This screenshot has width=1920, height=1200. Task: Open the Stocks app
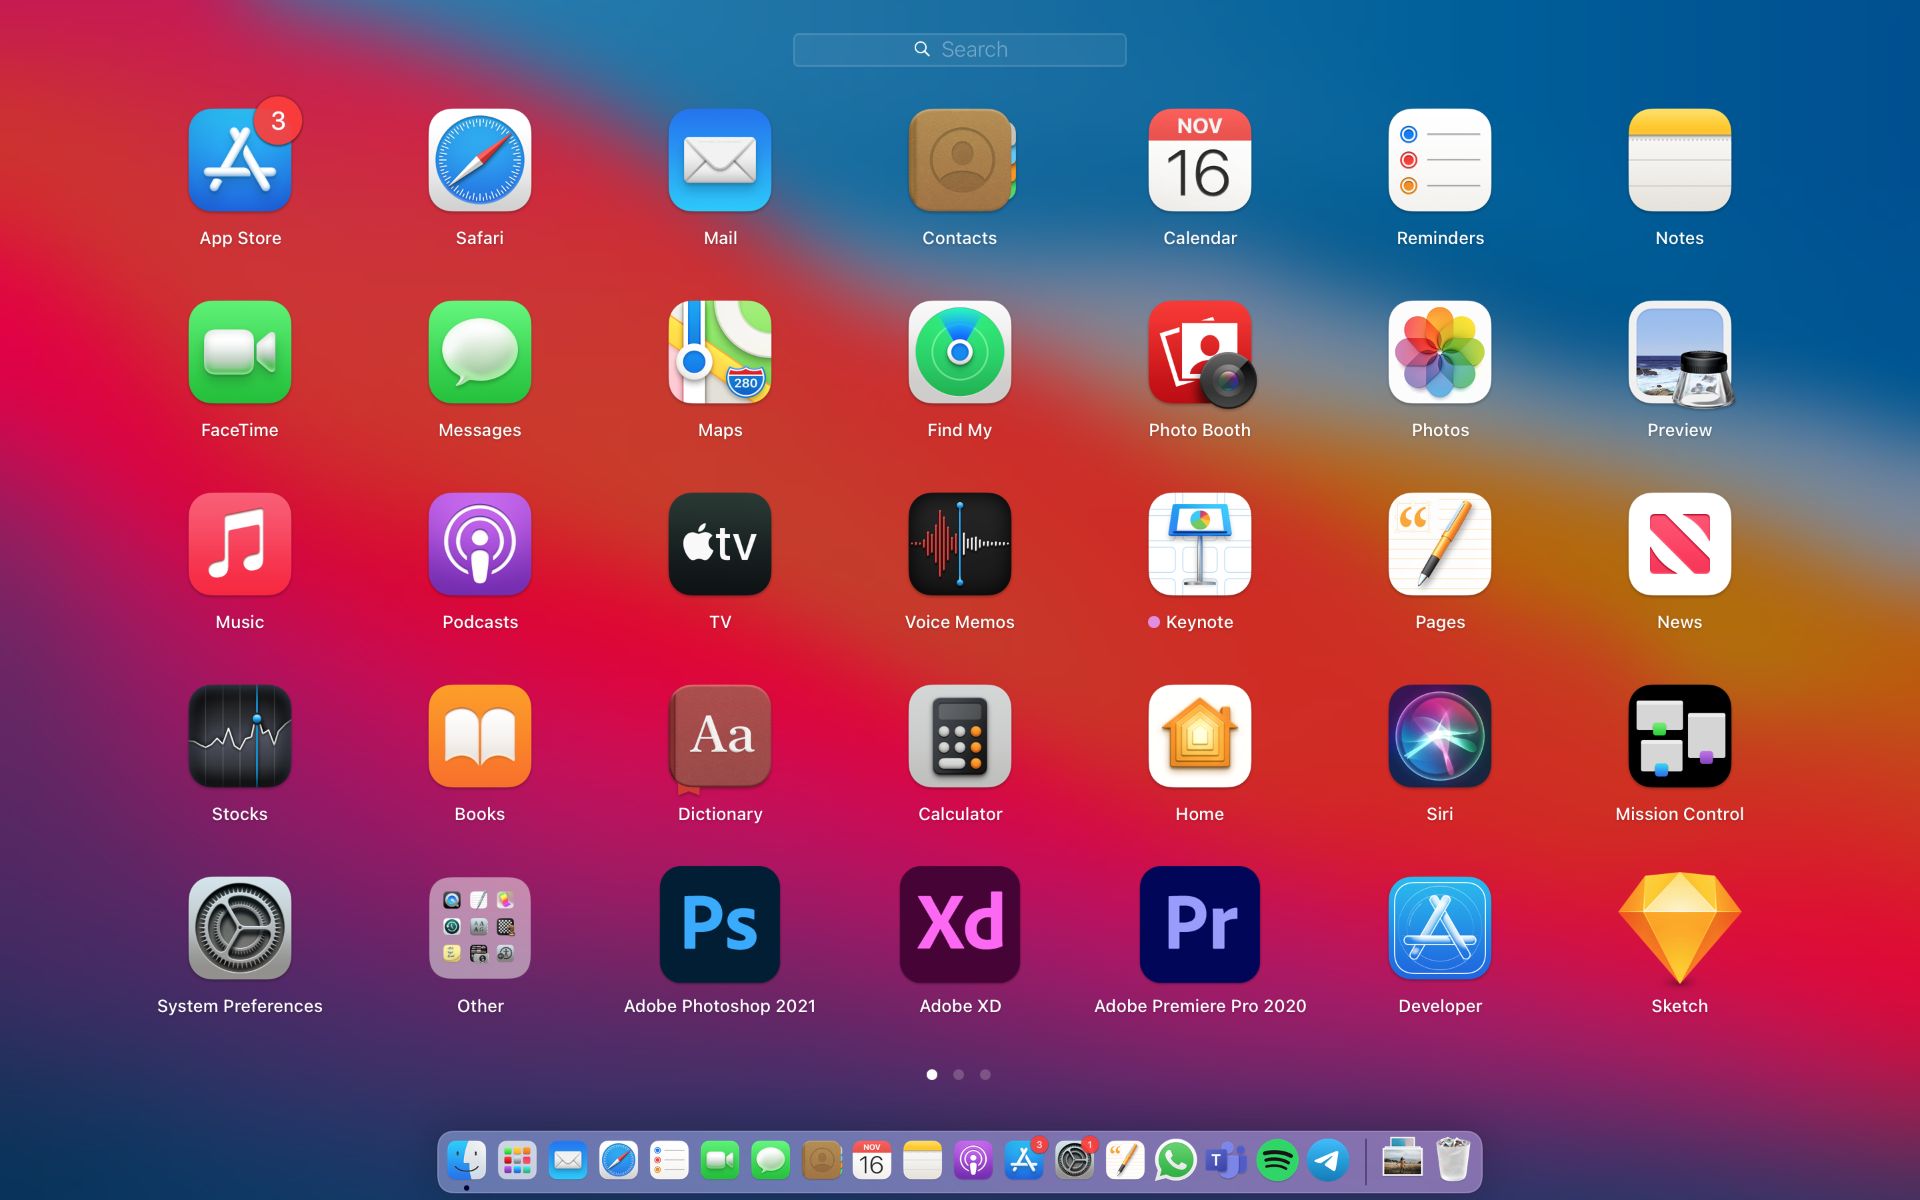tap(240, 736)
